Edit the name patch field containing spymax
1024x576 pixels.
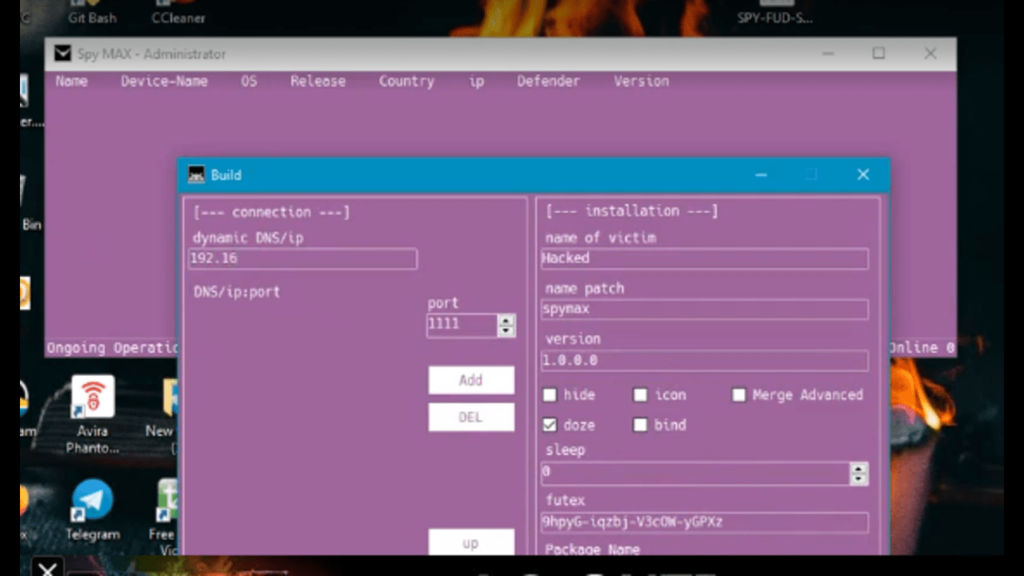click(705, 309)
